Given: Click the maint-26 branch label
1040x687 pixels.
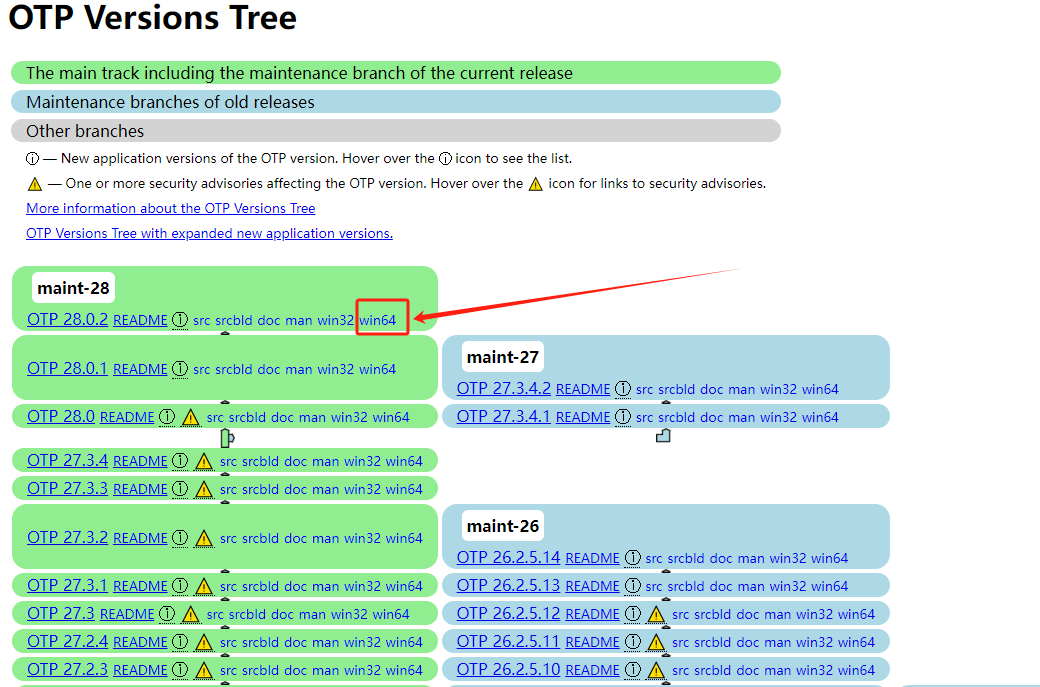Looking at the screenshot, I should pyautogui.click(x=503, y=526).
